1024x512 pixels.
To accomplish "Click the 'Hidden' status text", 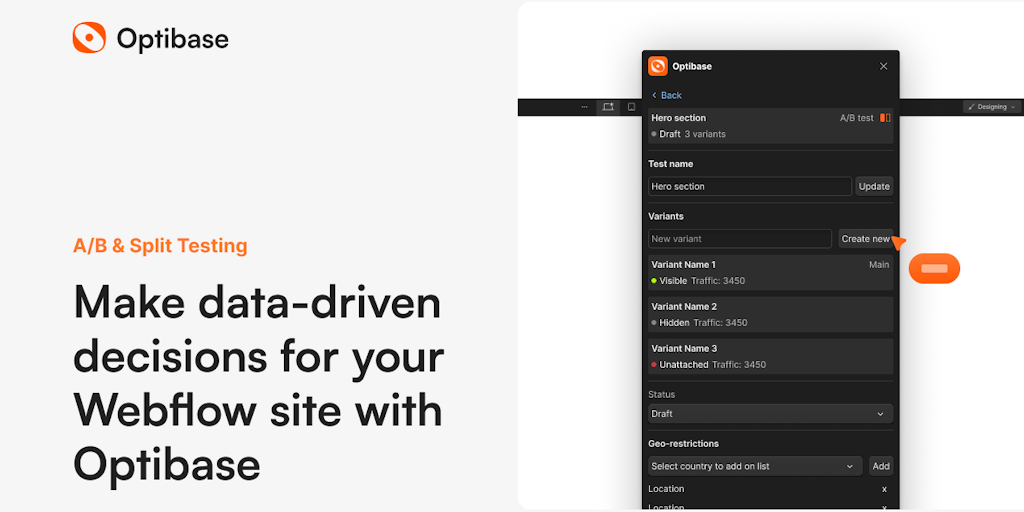I will pyautogui.click(x=674, y=323).
